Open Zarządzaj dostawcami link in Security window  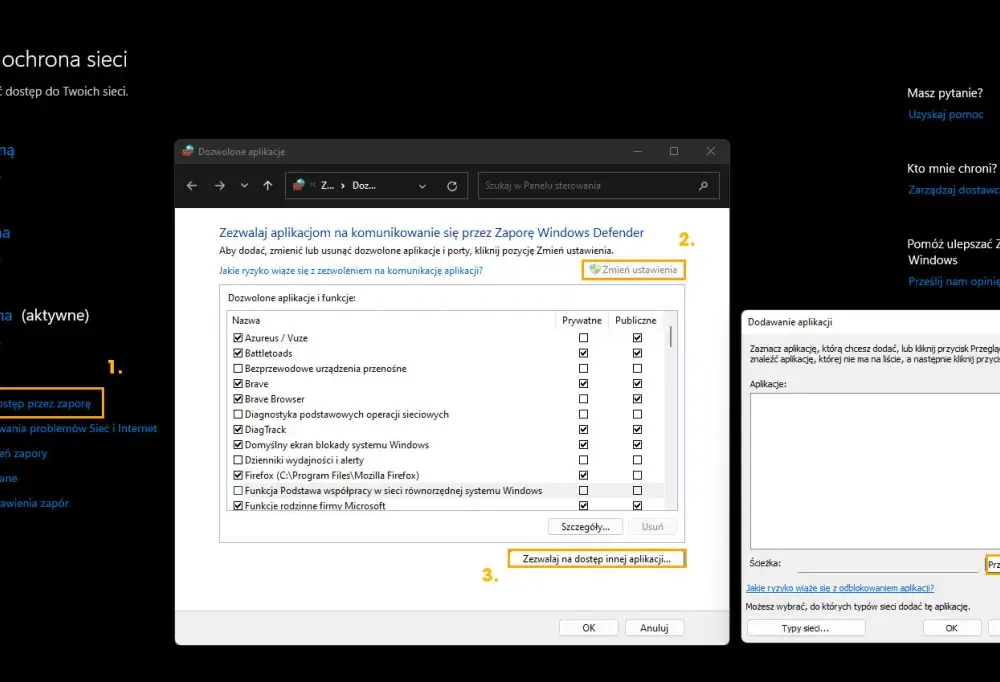point(954,190)
